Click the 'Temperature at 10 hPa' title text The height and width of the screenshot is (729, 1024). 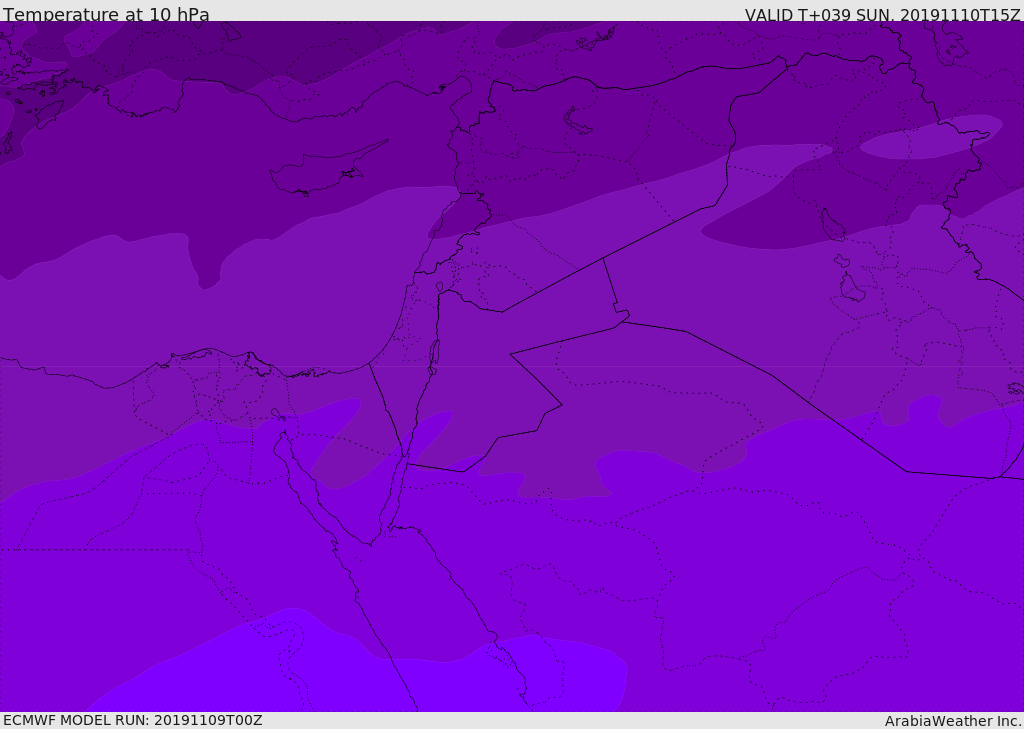click(x=106, y=14)
